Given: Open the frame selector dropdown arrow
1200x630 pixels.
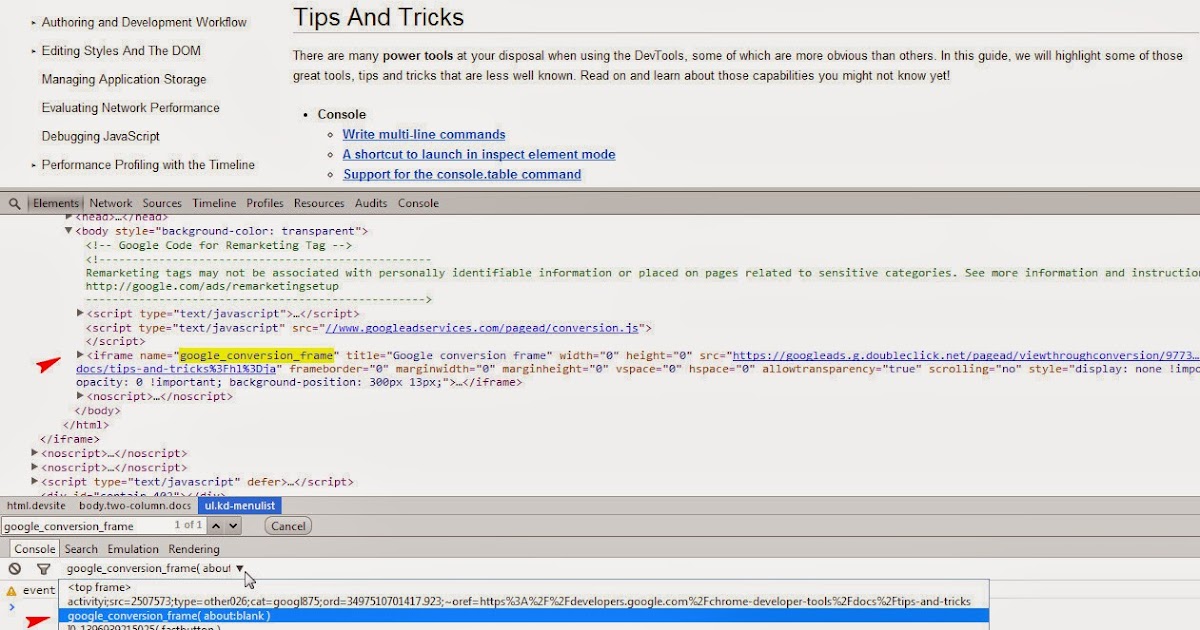Looking at the screenshot, I should click(239, 569).
